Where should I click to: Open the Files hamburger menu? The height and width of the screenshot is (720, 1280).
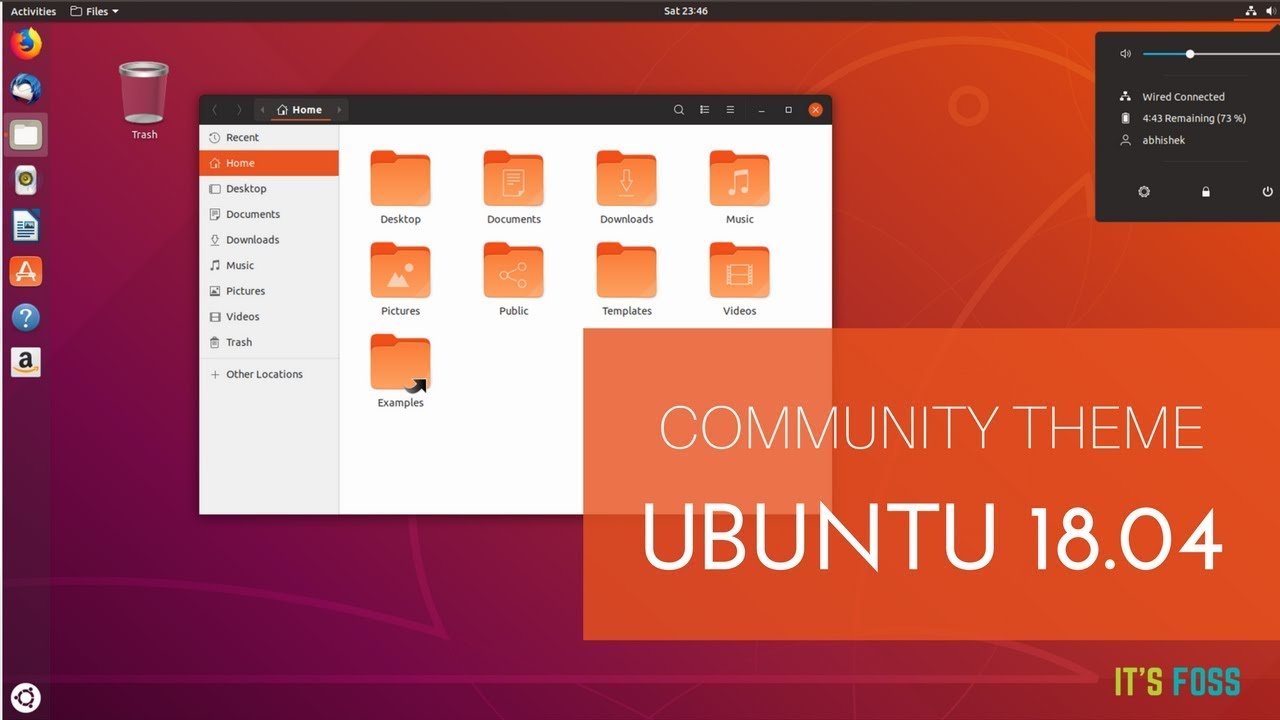(x=730, y=109)
